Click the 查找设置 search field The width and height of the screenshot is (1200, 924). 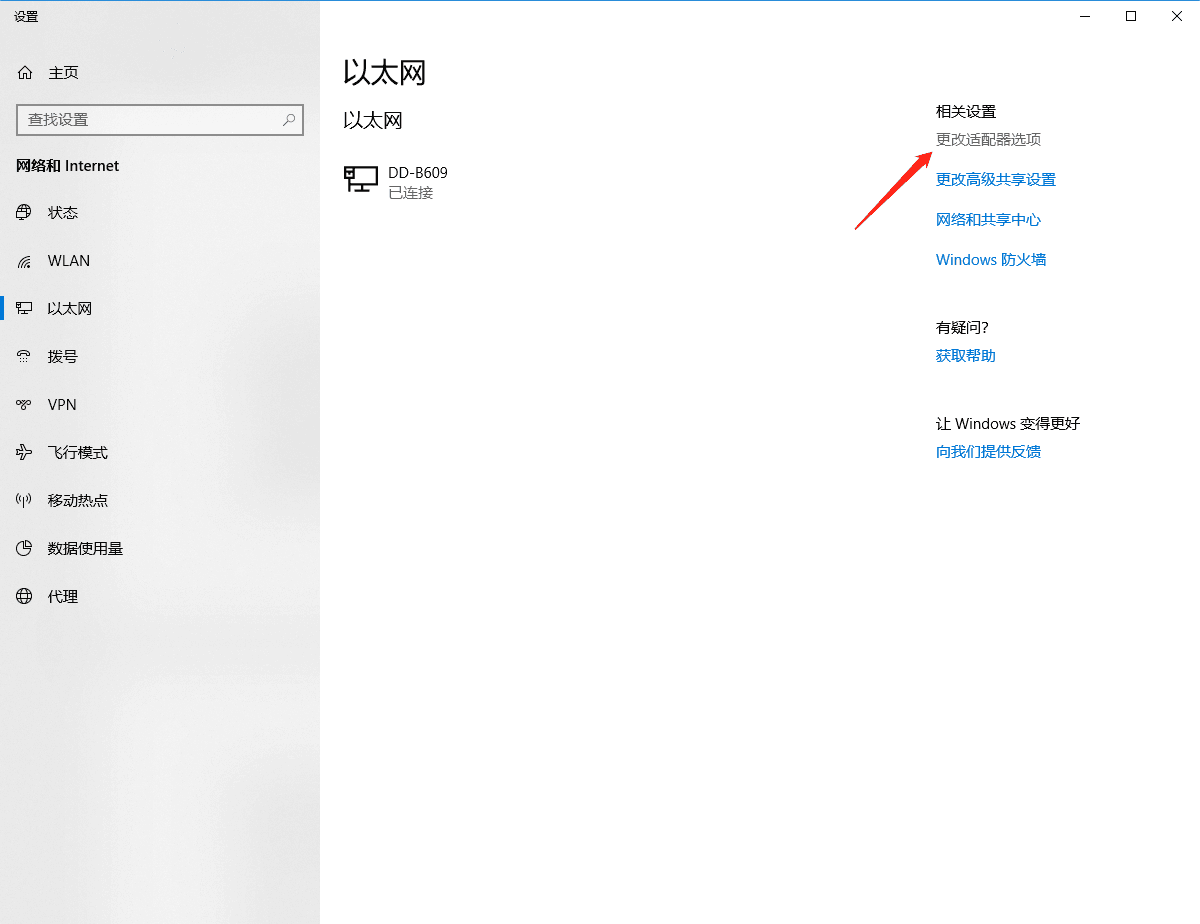(x=160, y=119)
